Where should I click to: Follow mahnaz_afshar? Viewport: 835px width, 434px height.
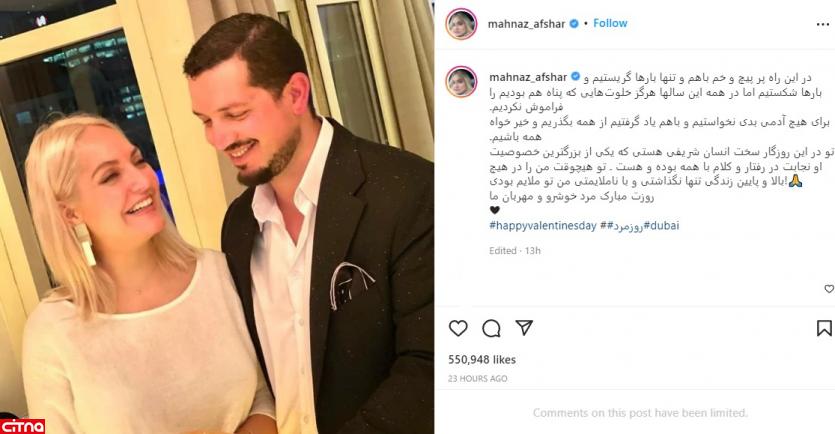pyautogui.click(x=610, y=23)
